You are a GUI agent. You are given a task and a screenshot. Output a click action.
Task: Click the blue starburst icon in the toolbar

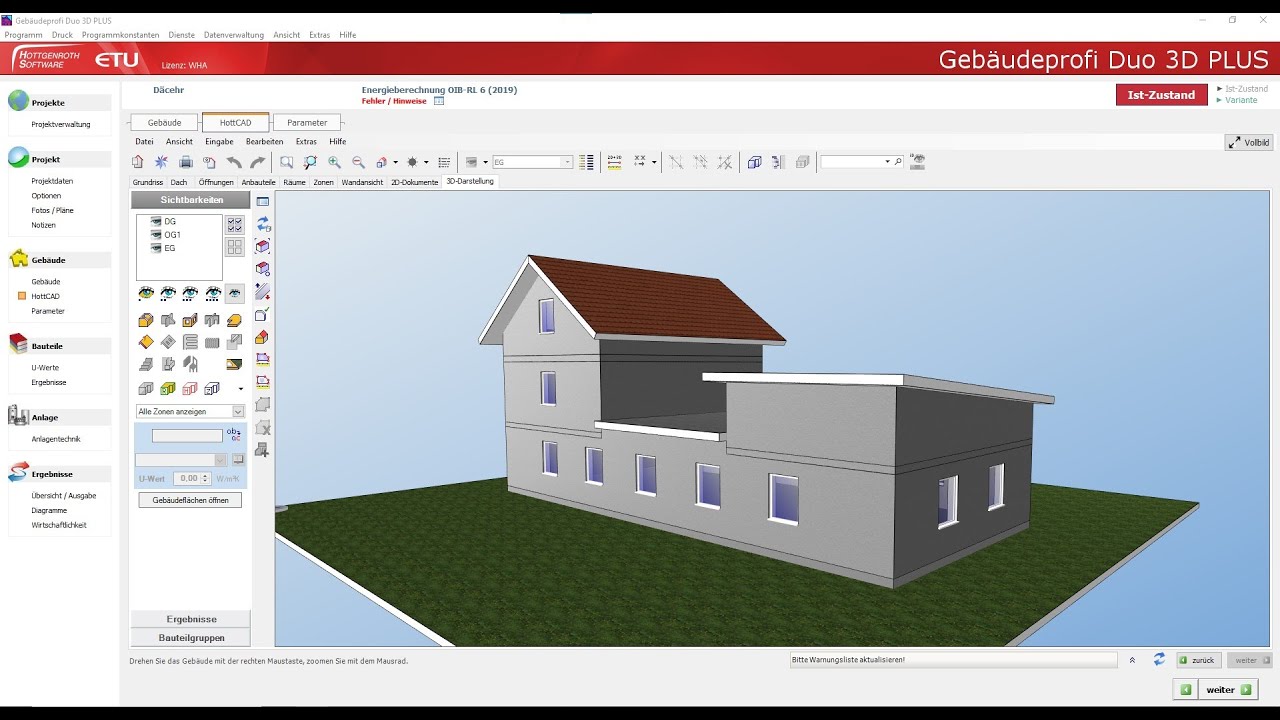[161, 162]
